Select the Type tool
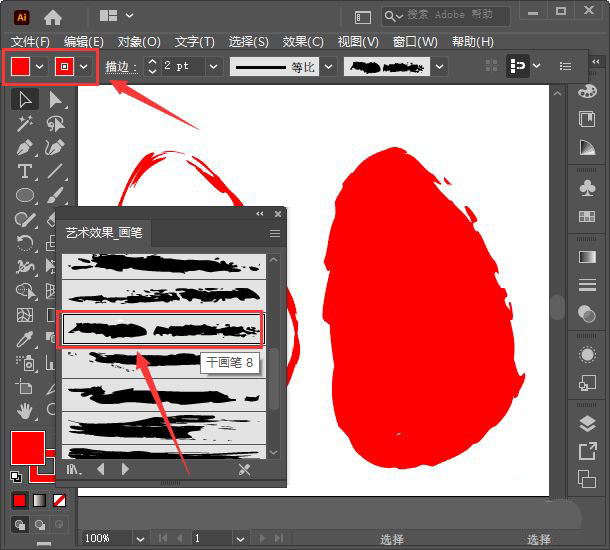 [25, 171]
